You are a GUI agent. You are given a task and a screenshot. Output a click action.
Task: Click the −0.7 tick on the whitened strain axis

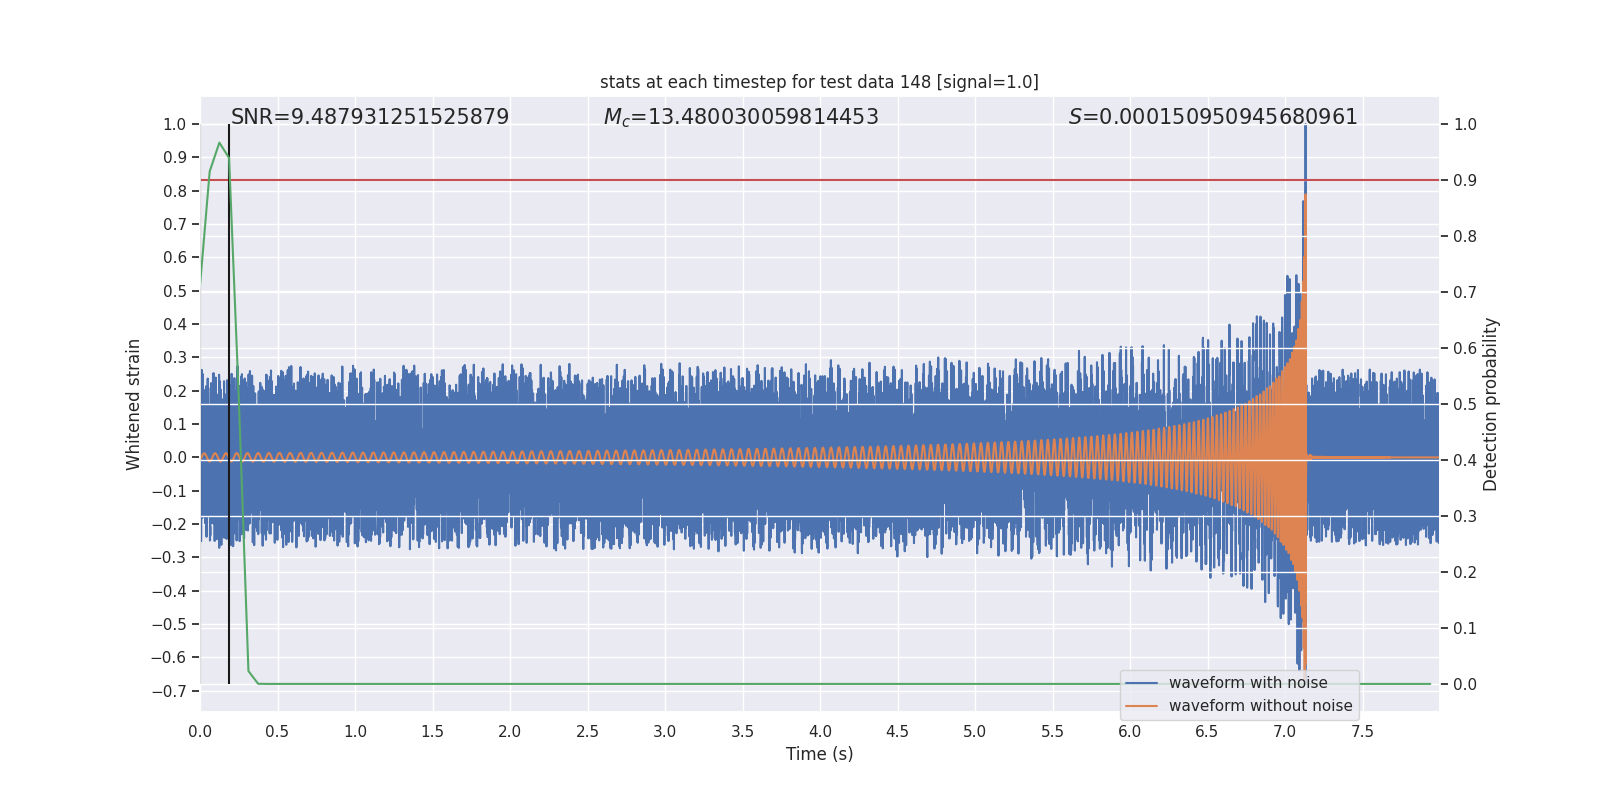[x=169, y=691]
